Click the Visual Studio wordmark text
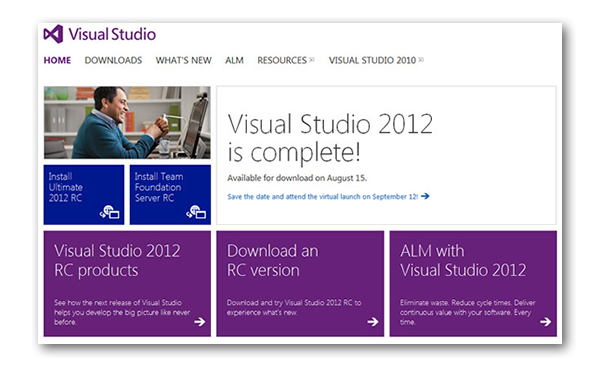This screenshot has width=600, height=367. (x=112, y=34)
